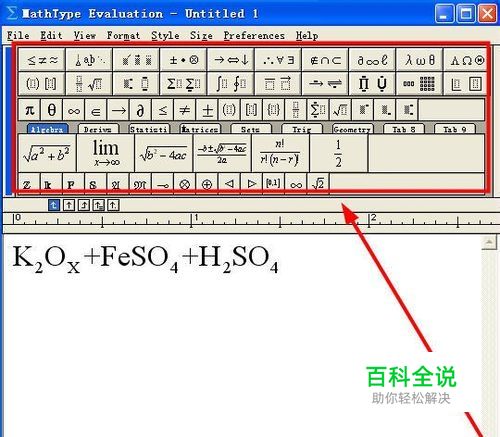Insert the limit x→∞ expression
Viewport: 500px width, 437px height.
click(x=105, y=153)
